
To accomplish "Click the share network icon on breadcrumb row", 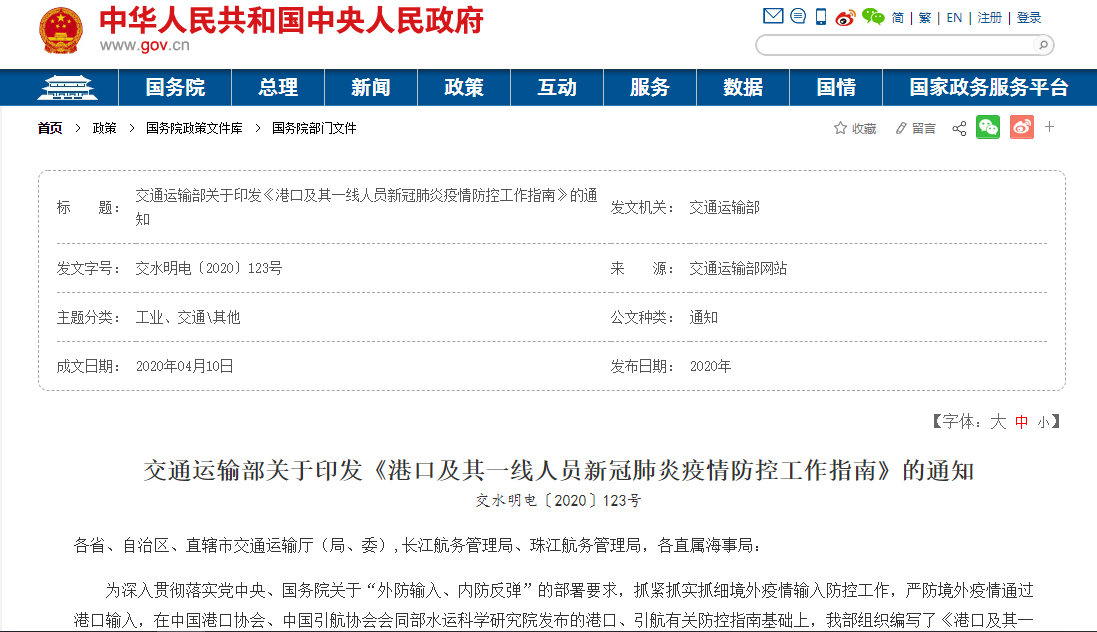I will coord(958,129).
